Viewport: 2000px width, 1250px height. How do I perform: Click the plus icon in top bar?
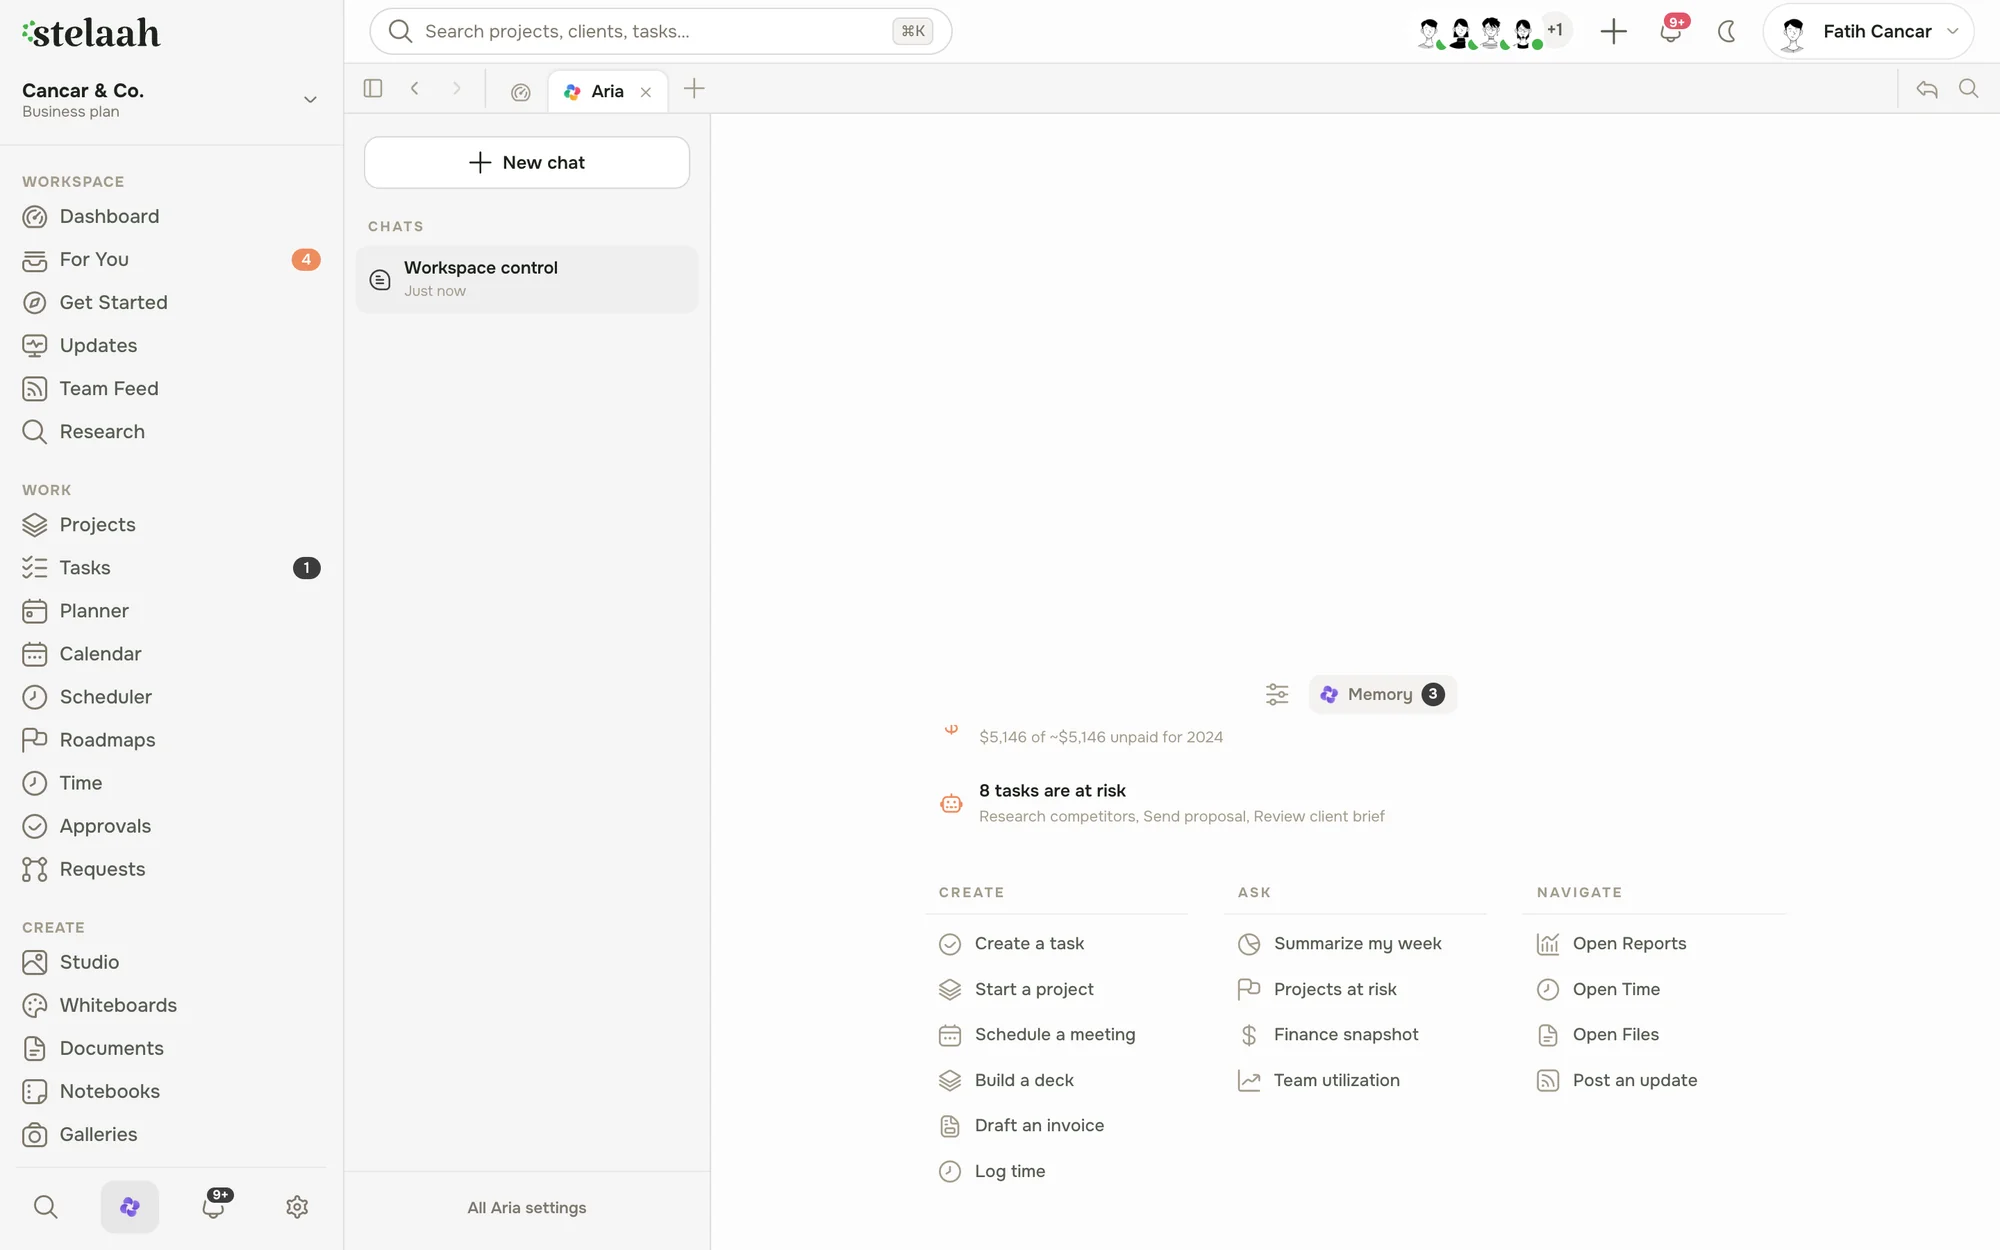coord(1613,31)
